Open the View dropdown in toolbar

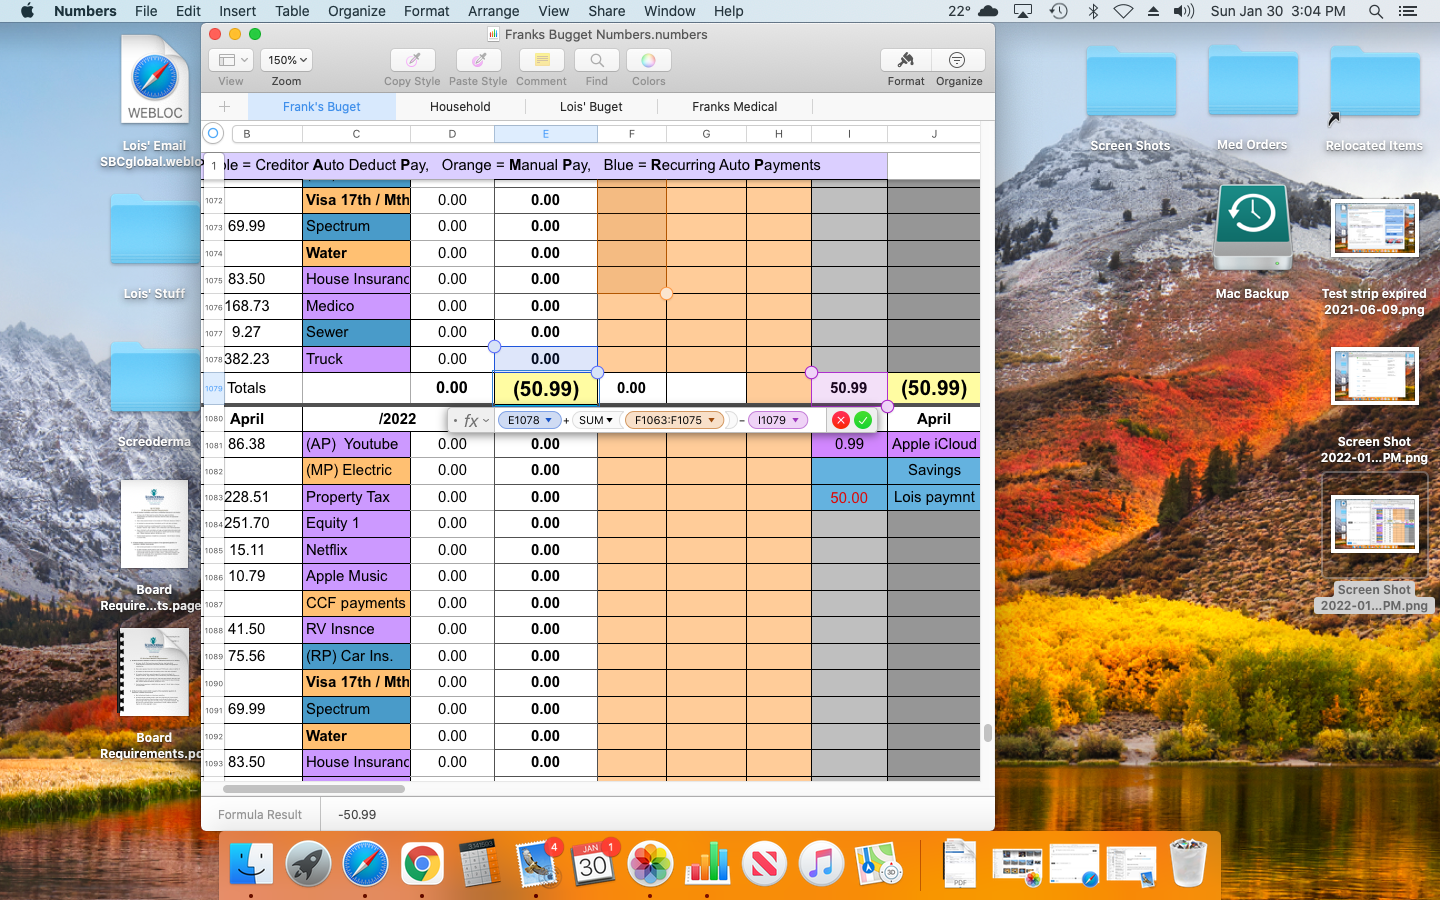coord(231,60)
